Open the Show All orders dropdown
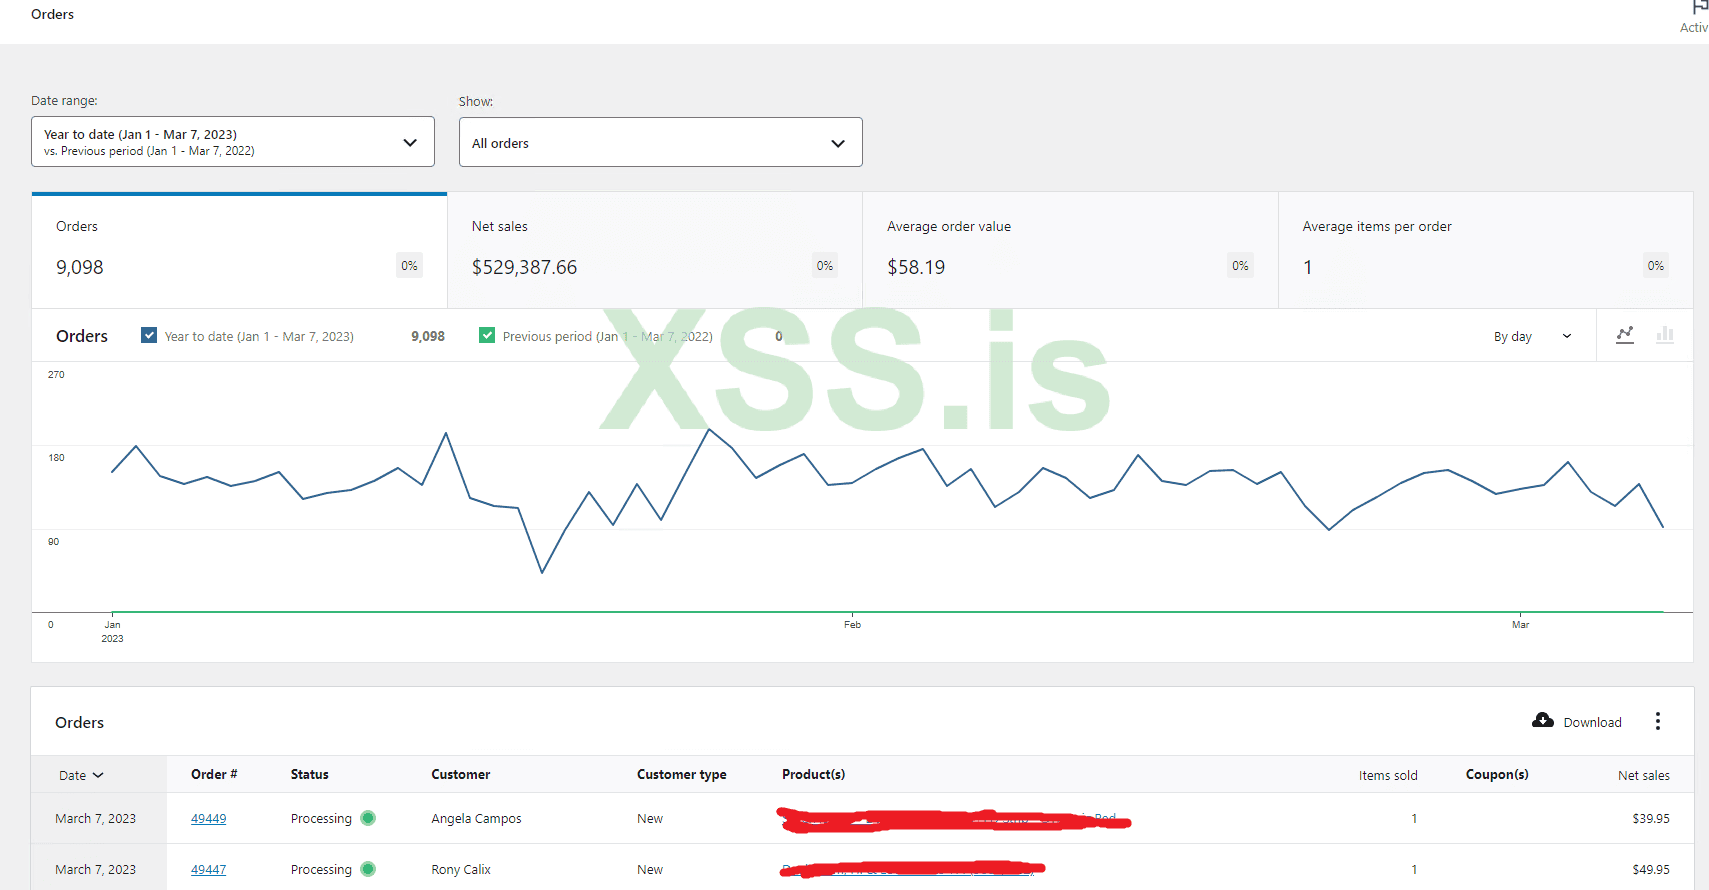 (x=660, y=143)
